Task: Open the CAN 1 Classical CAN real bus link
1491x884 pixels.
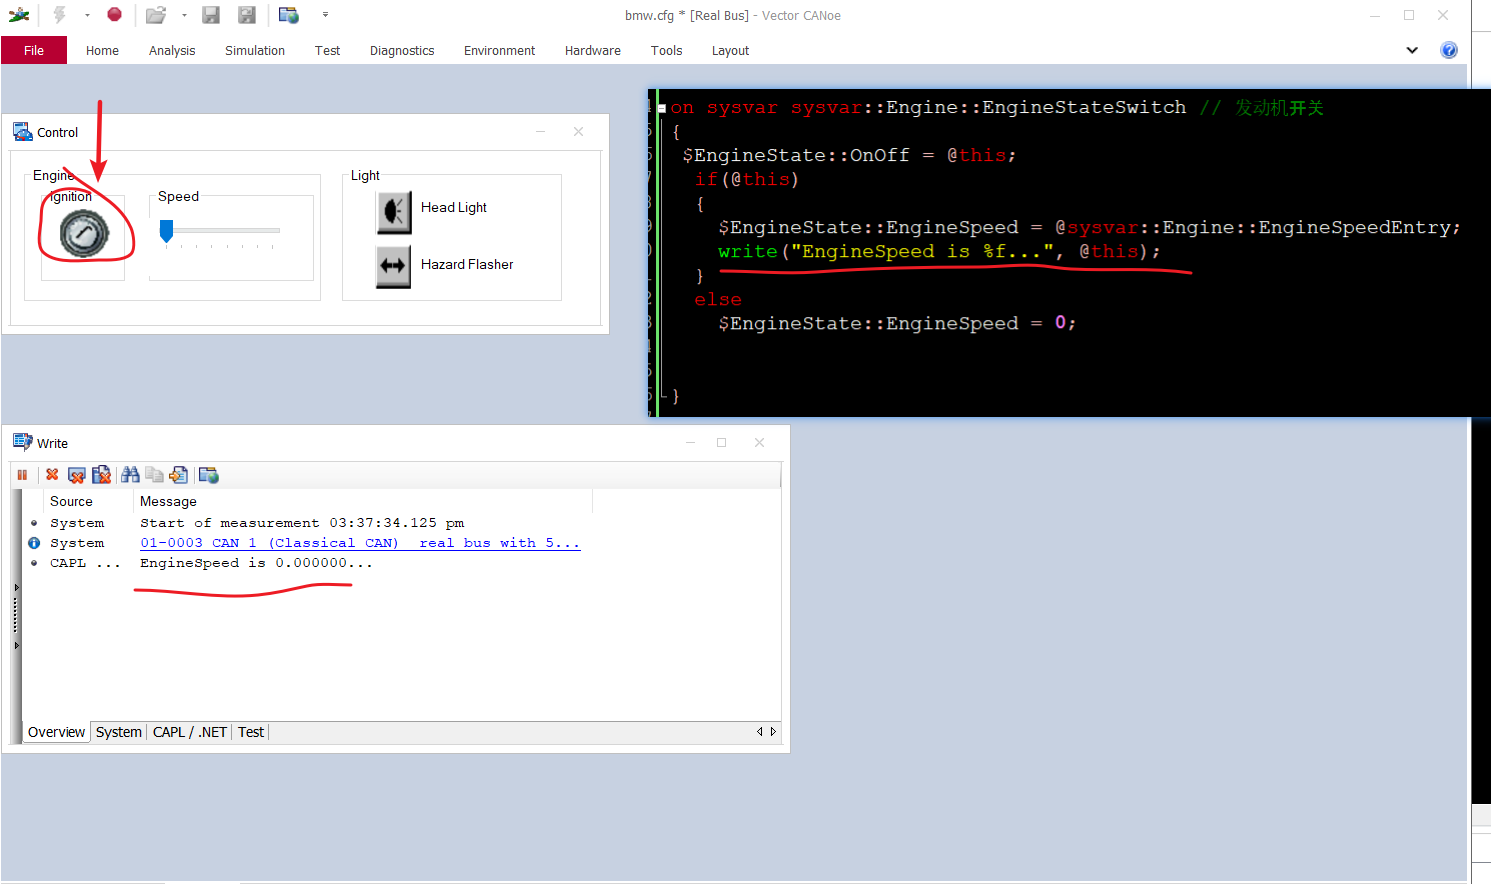Action: pyautogui.click(x=360, y=543)
